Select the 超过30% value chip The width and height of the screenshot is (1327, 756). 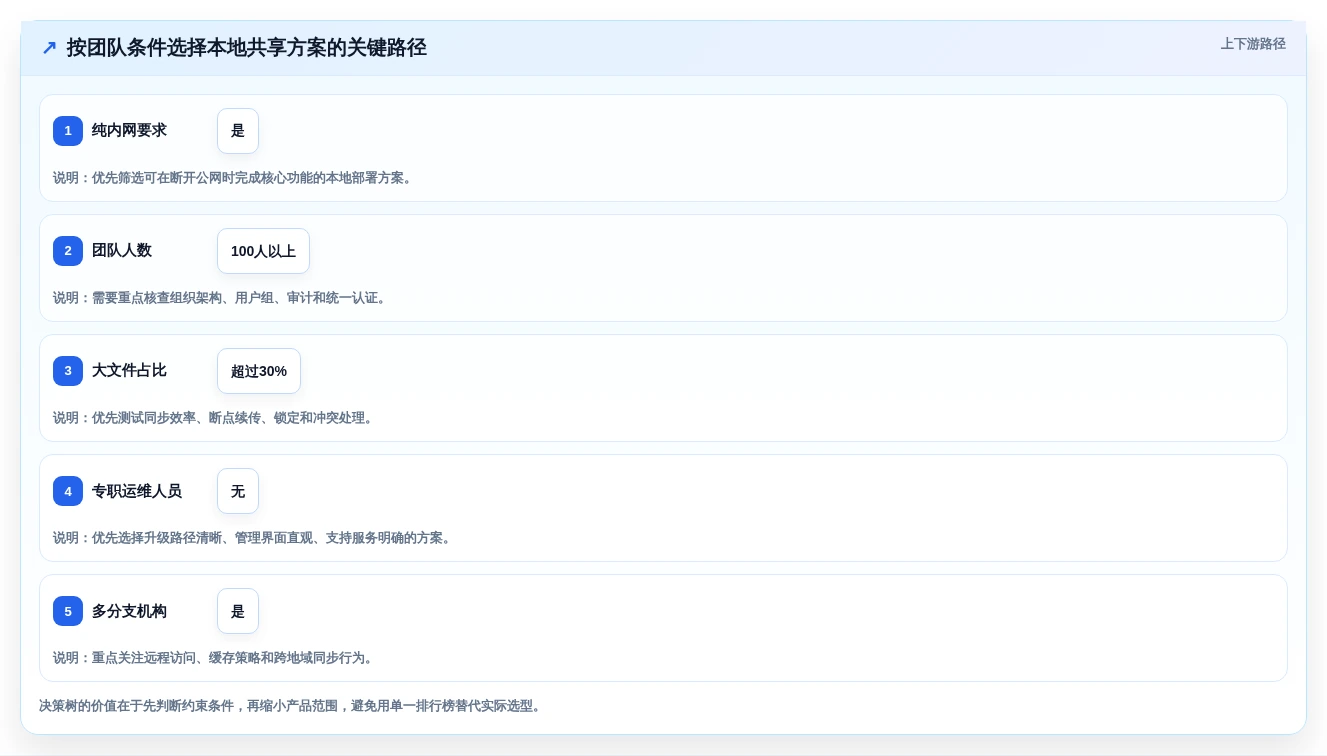(x=259, y=371)
